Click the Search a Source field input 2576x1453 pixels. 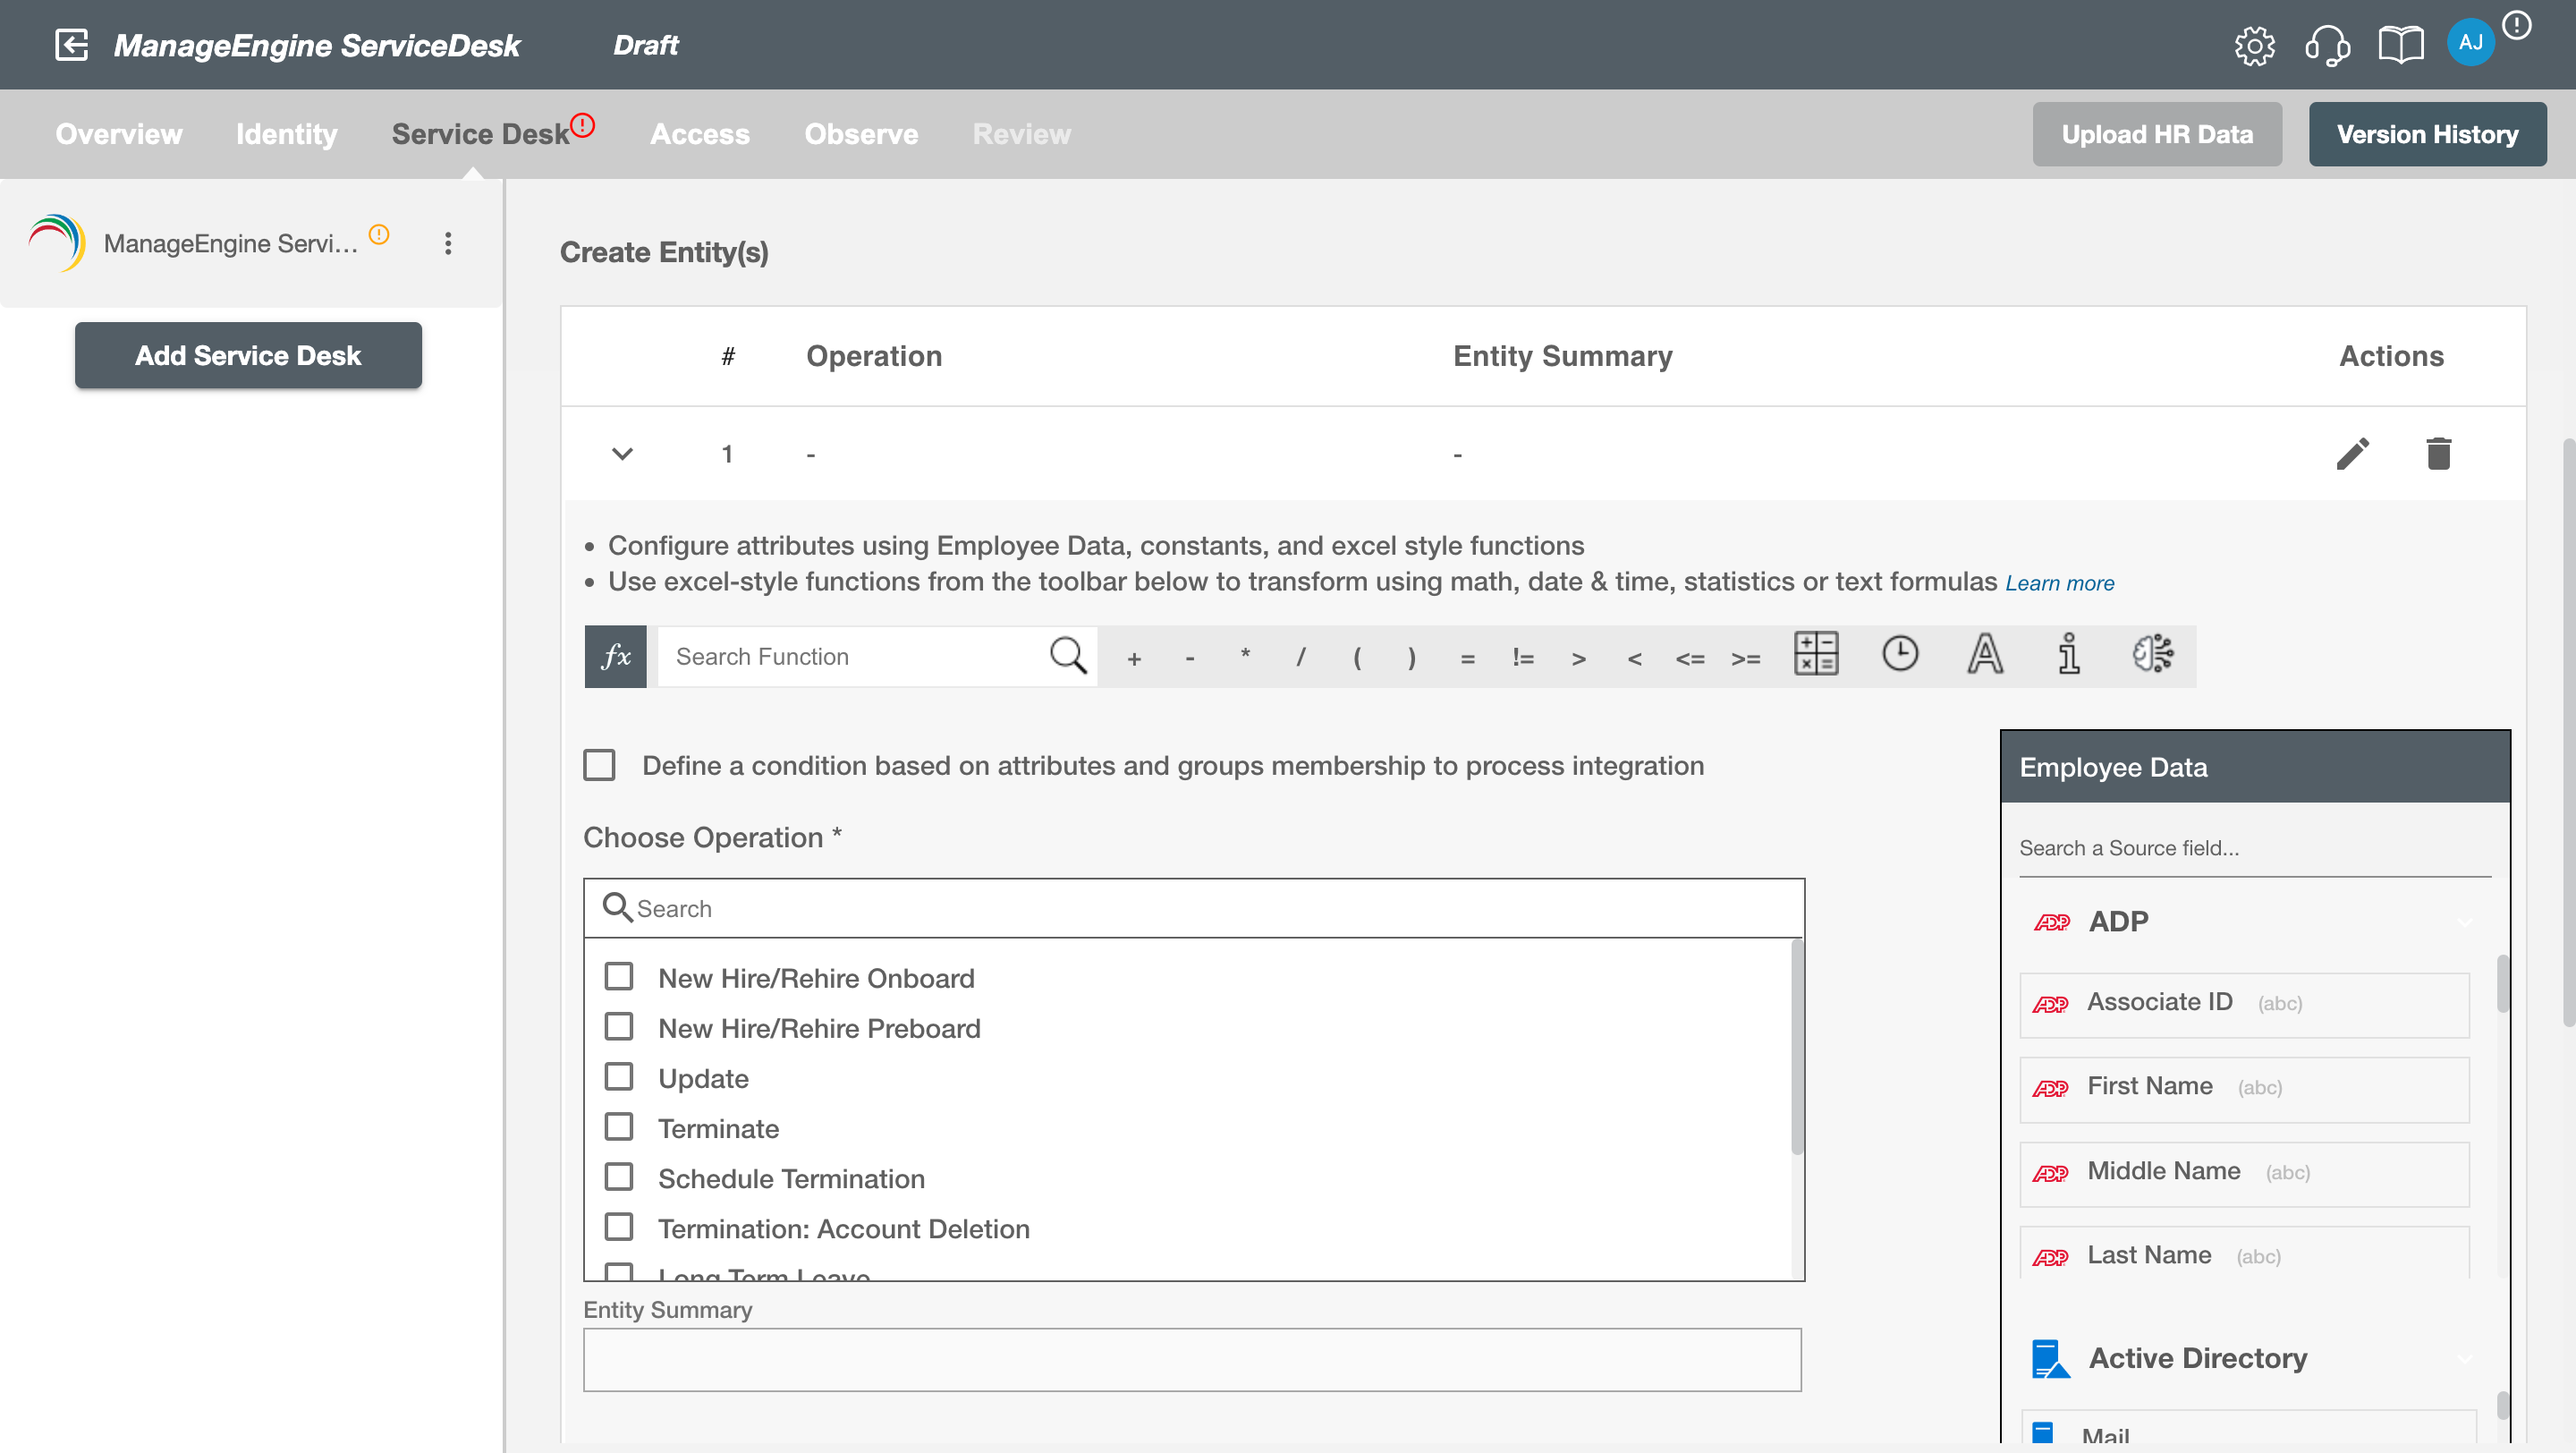coord(2255,848)
